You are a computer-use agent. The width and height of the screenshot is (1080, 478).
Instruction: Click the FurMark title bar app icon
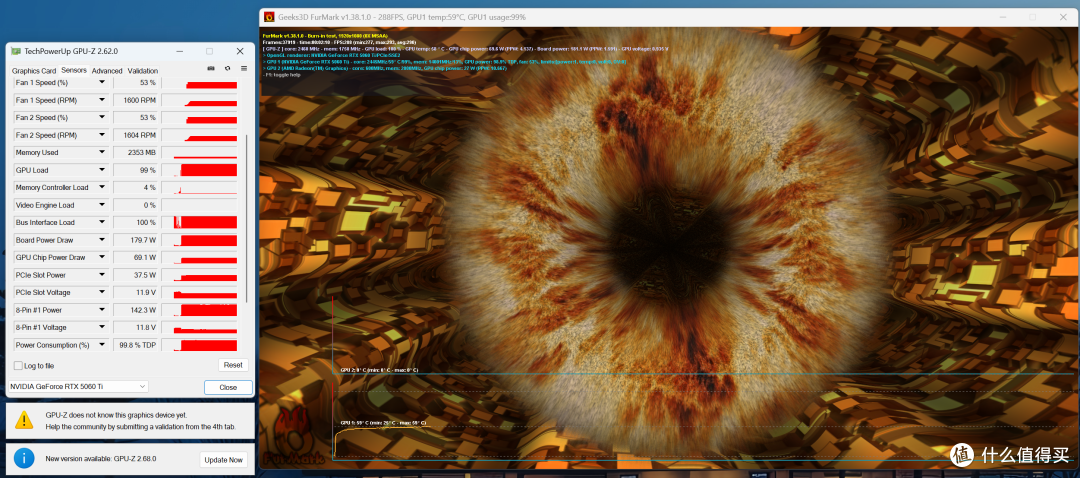tap(269, 17)
